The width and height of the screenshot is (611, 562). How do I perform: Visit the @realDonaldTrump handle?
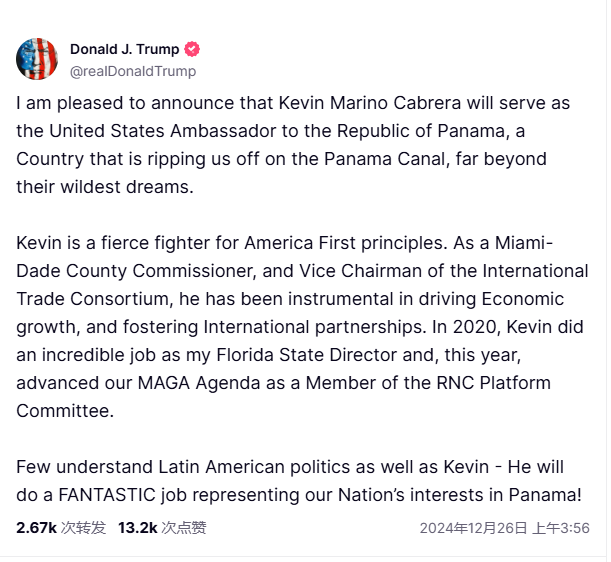133,71
